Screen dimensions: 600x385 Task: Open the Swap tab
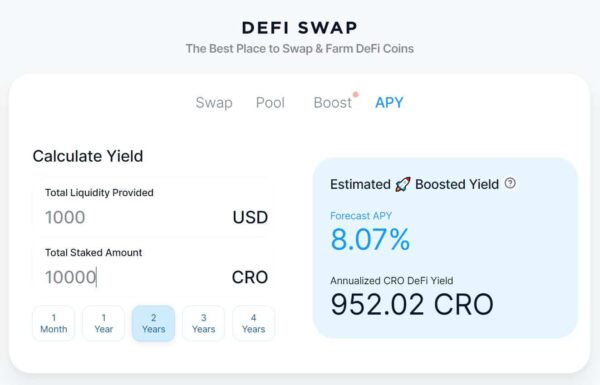point(214,103)
